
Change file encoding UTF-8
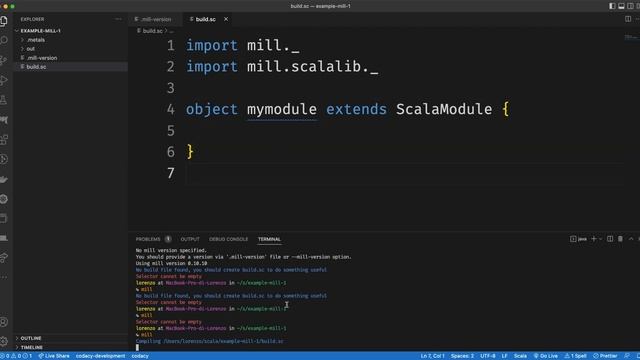[488, 356]
